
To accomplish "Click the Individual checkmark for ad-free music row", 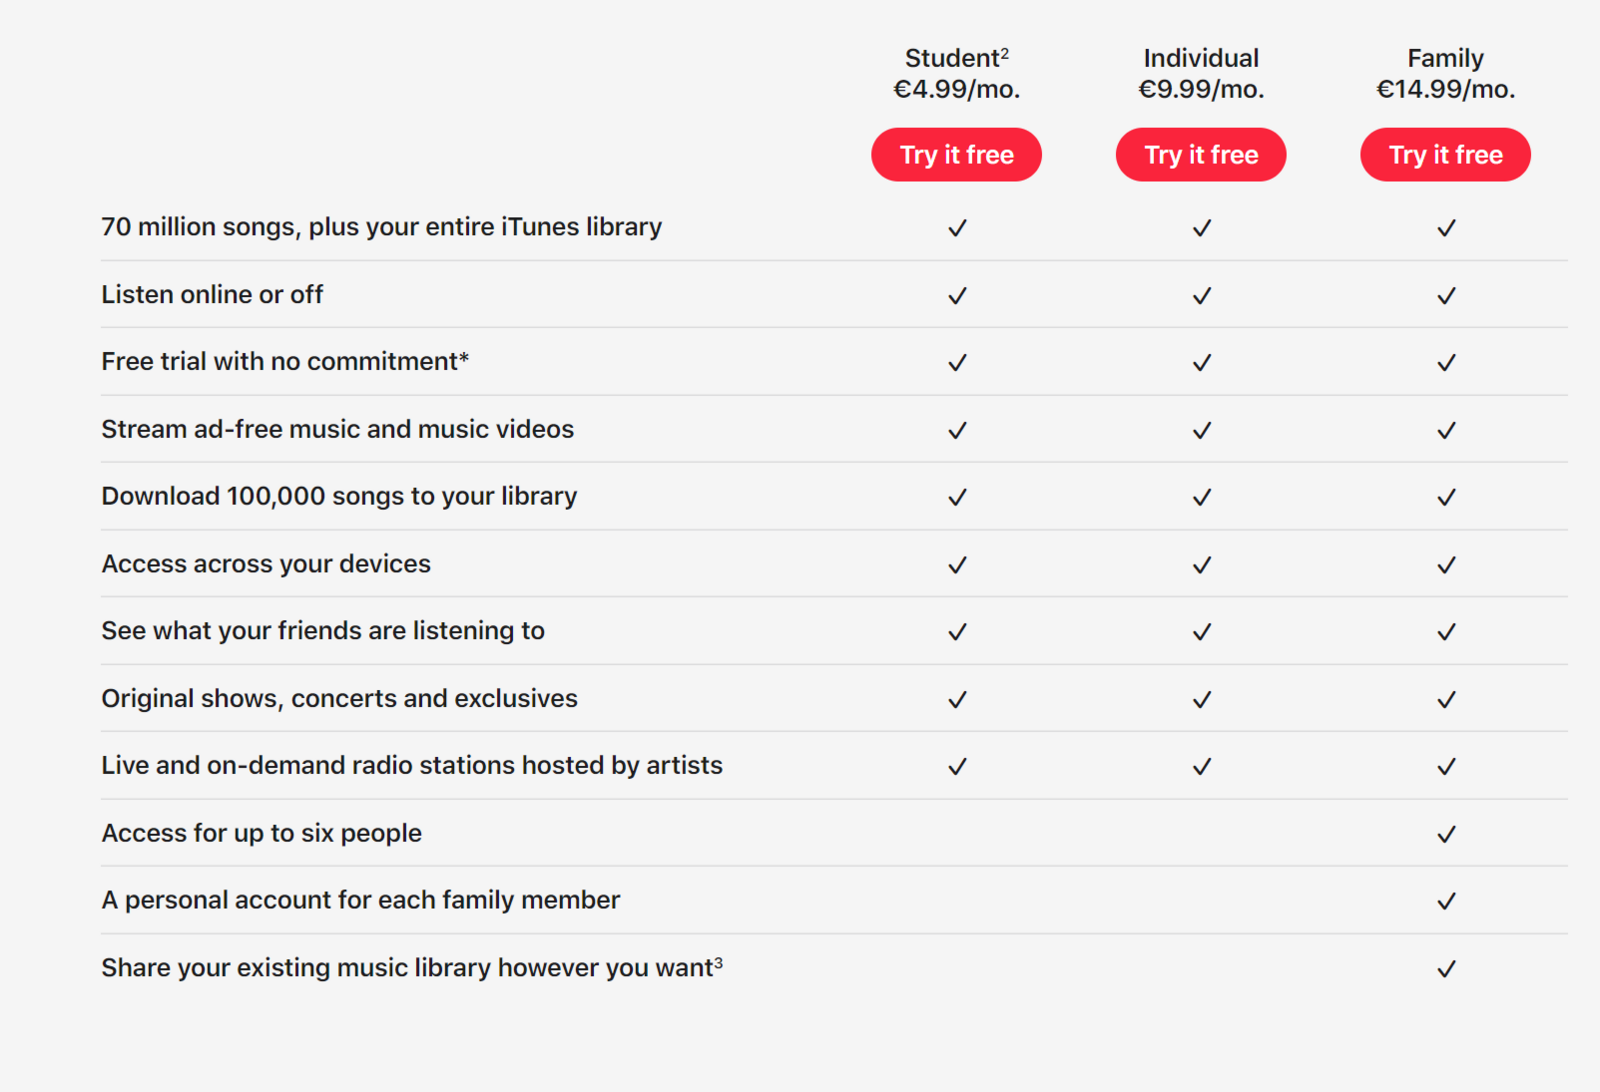I will 1202,430.
